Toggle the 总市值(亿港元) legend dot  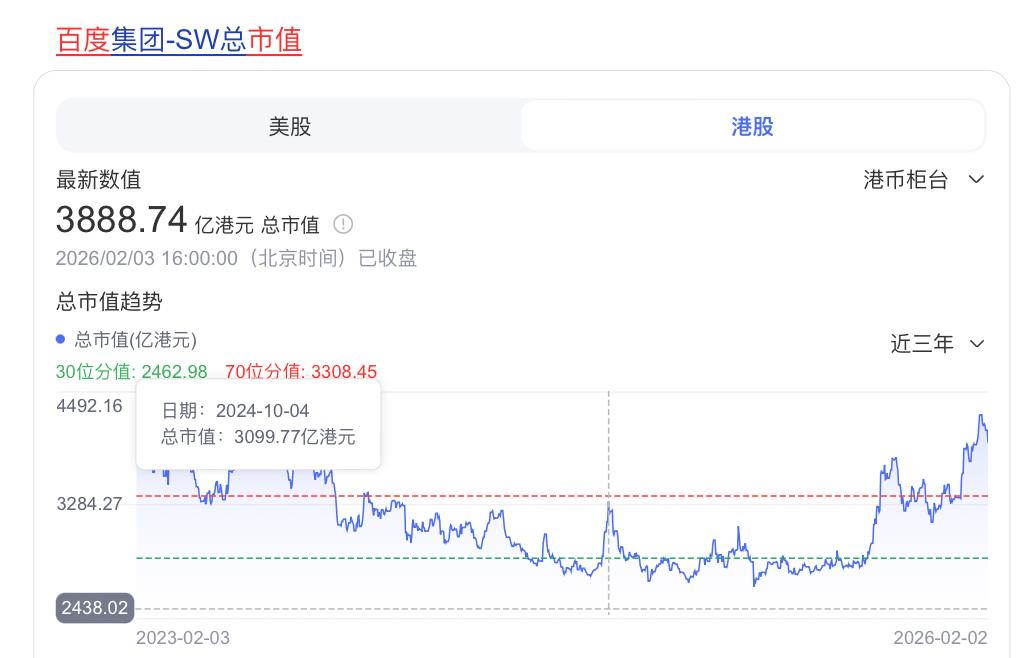click(x=61, y=339)
